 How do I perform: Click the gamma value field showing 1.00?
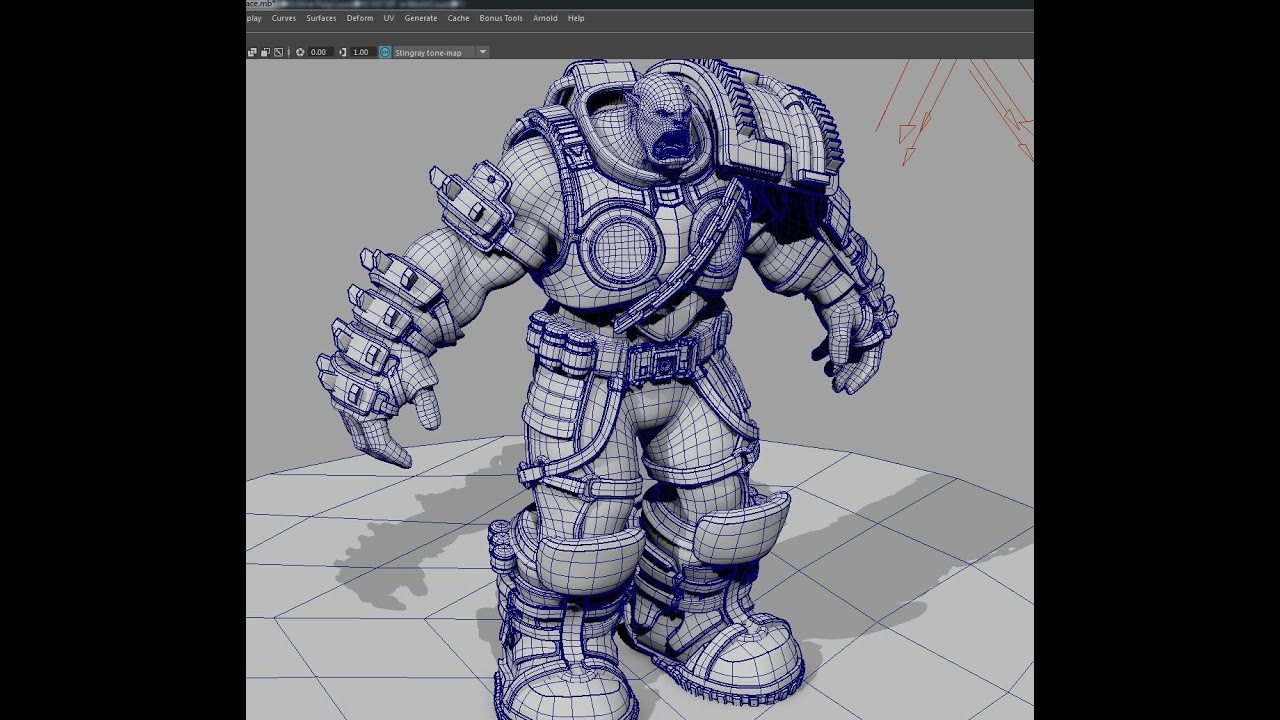click(x=361, y=52)
